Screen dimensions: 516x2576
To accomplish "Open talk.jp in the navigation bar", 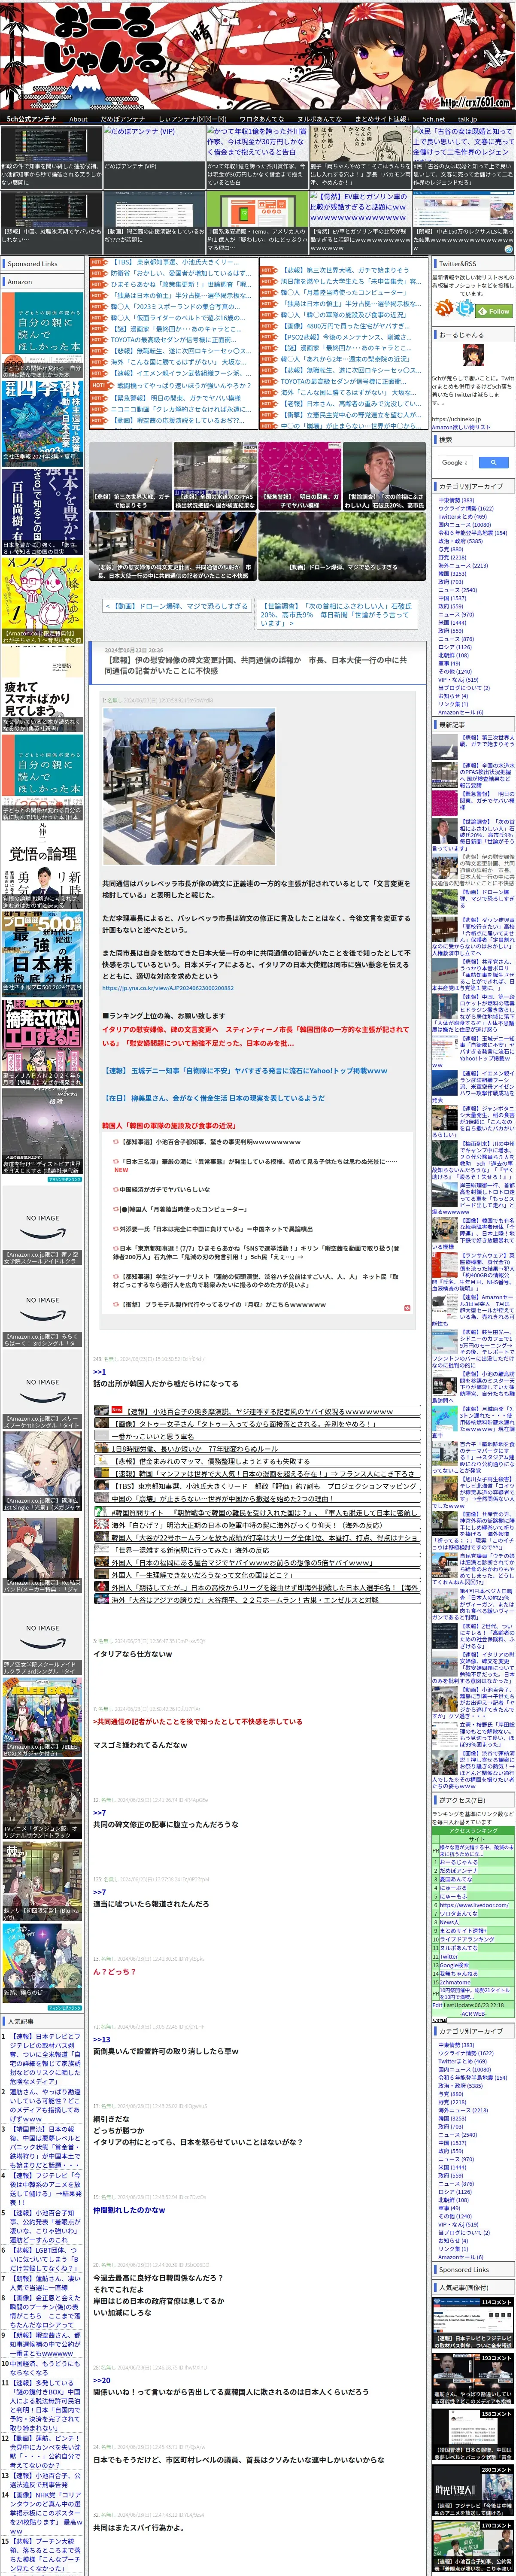I will [467, 119].
